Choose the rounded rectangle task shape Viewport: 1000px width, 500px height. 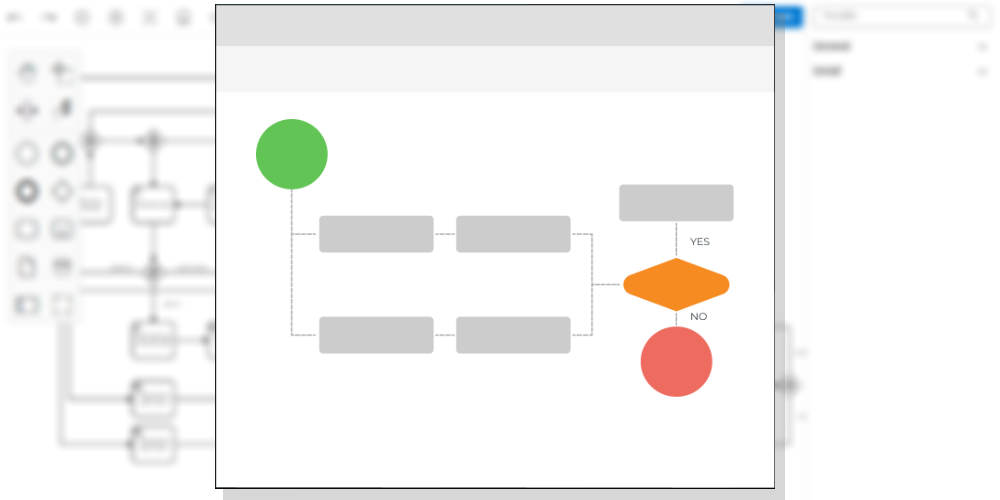(x=28, y=229)
